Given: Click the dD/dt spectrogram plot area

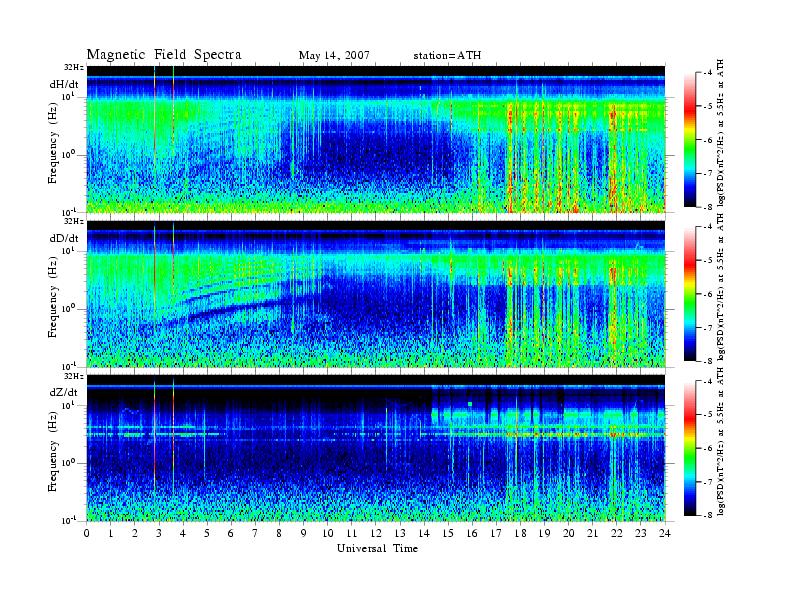Looking at the screenshot, I should (376, 293).
